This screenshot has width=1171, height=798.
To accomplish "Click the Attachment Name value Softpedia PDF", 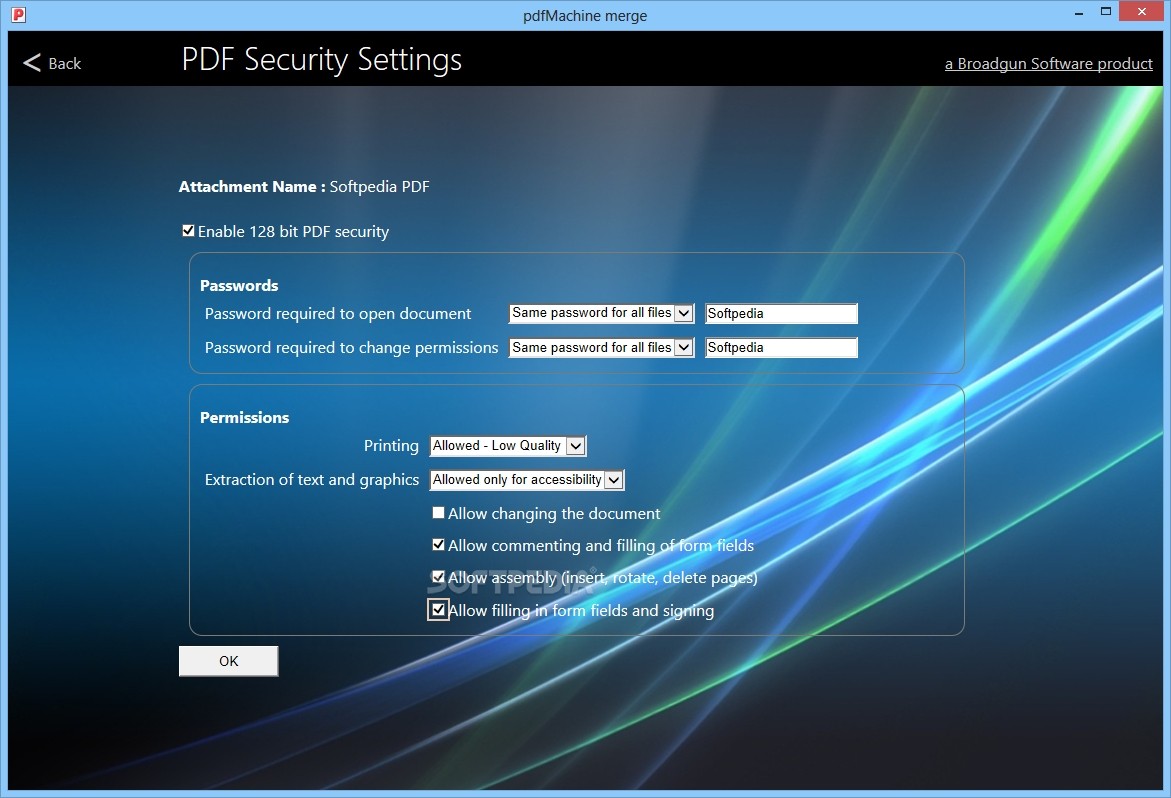I will click(x=379, y=187).
